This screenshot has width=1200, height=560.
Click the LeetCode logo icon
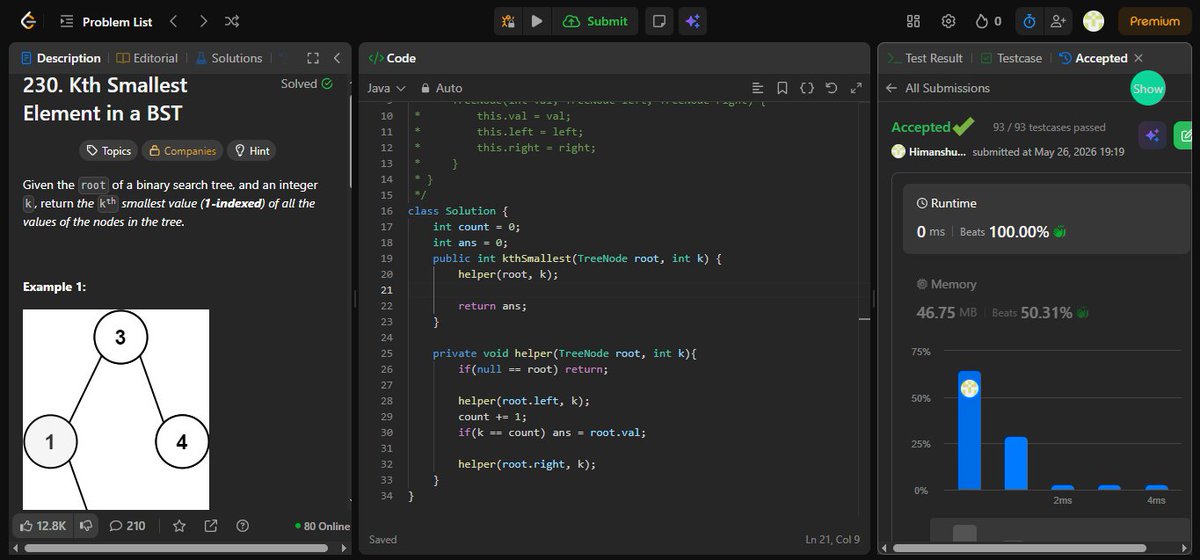tap(28, 20)
